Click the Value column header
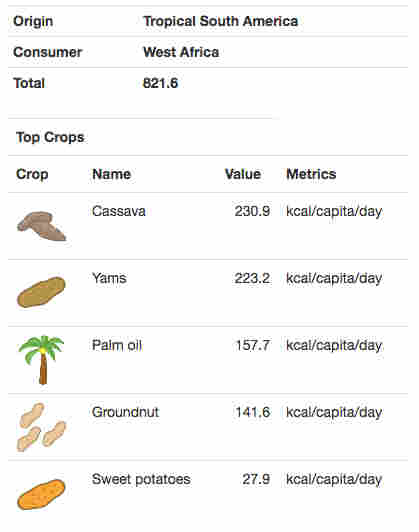Screen dimensions: 419x532 (x=243, y=174)
